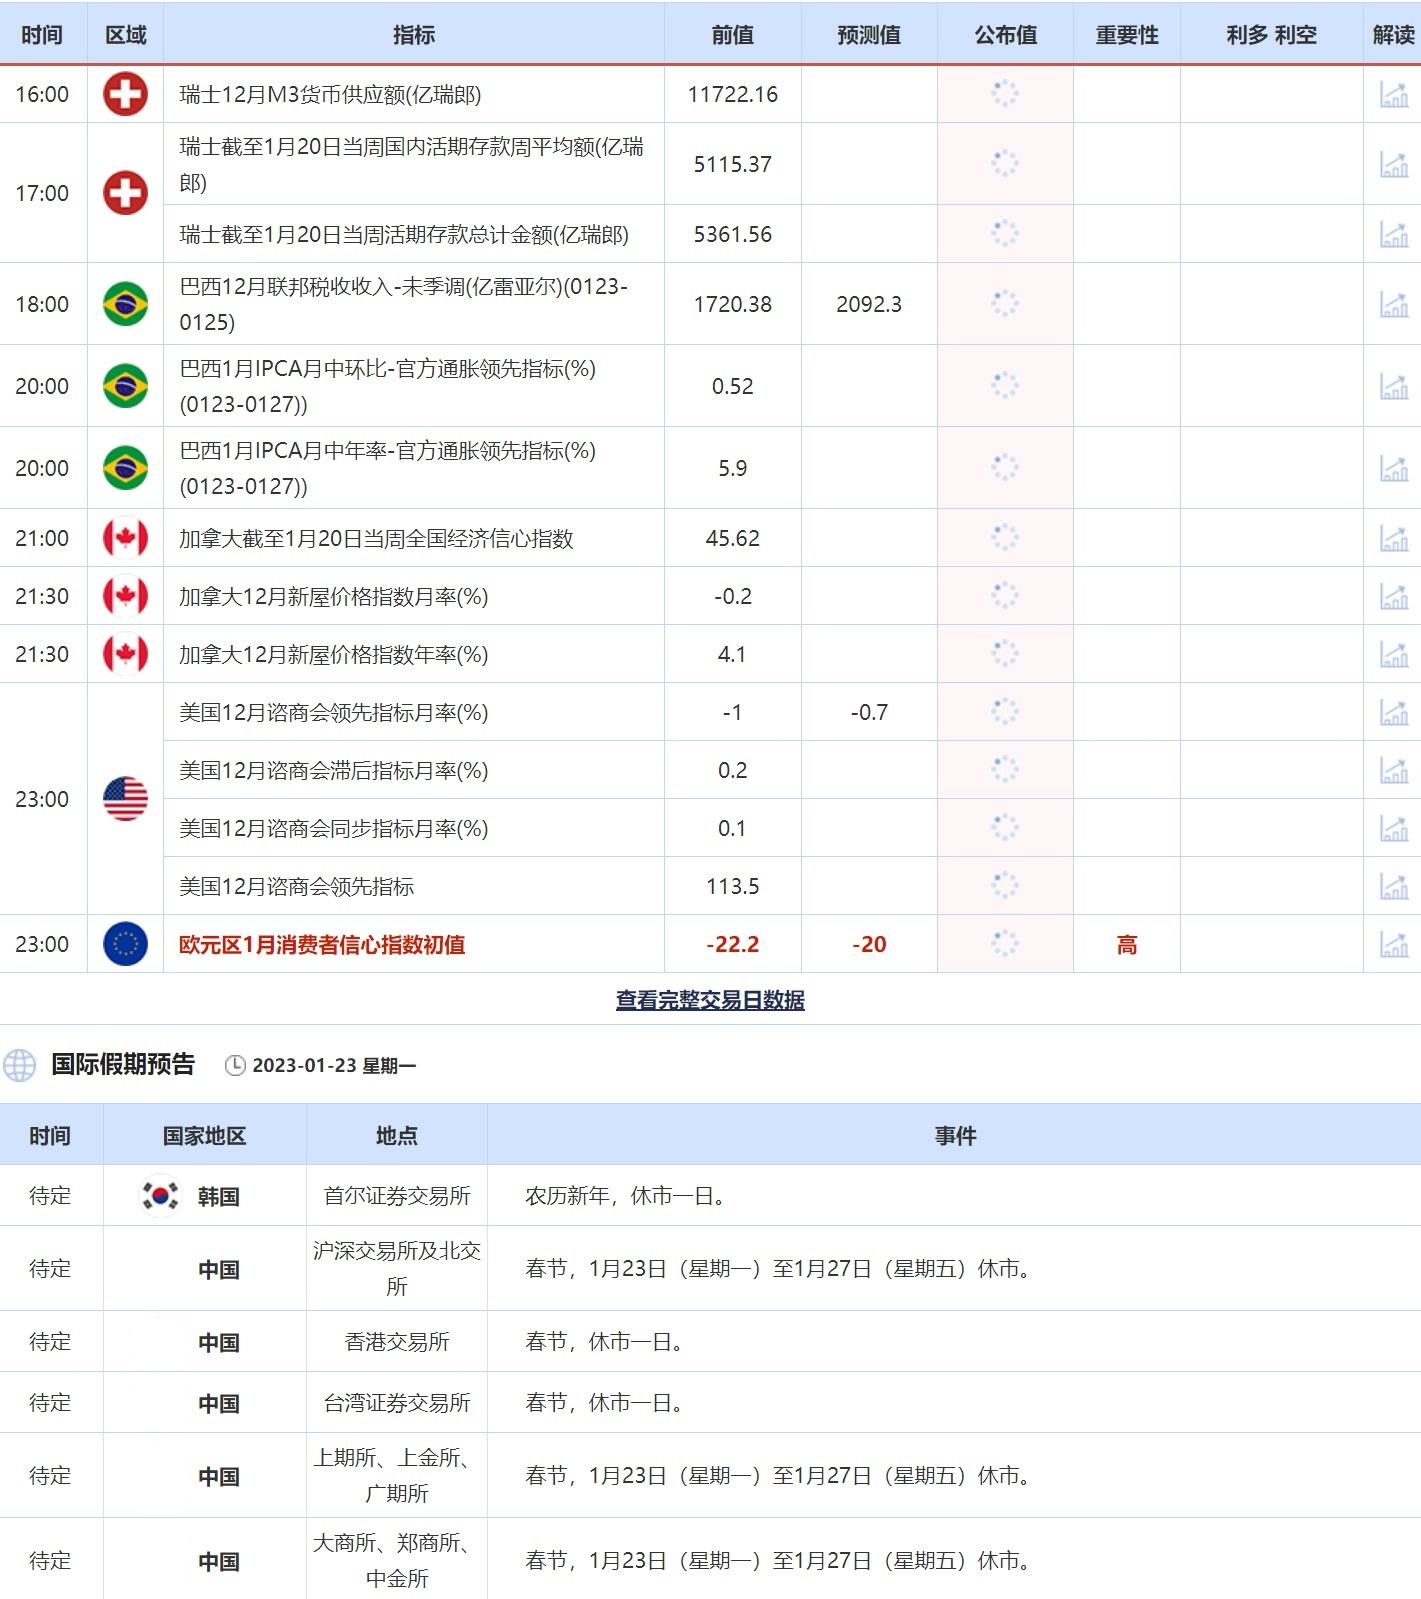
Task: Click the European Union flag icon
Action: tap(125, 944)
